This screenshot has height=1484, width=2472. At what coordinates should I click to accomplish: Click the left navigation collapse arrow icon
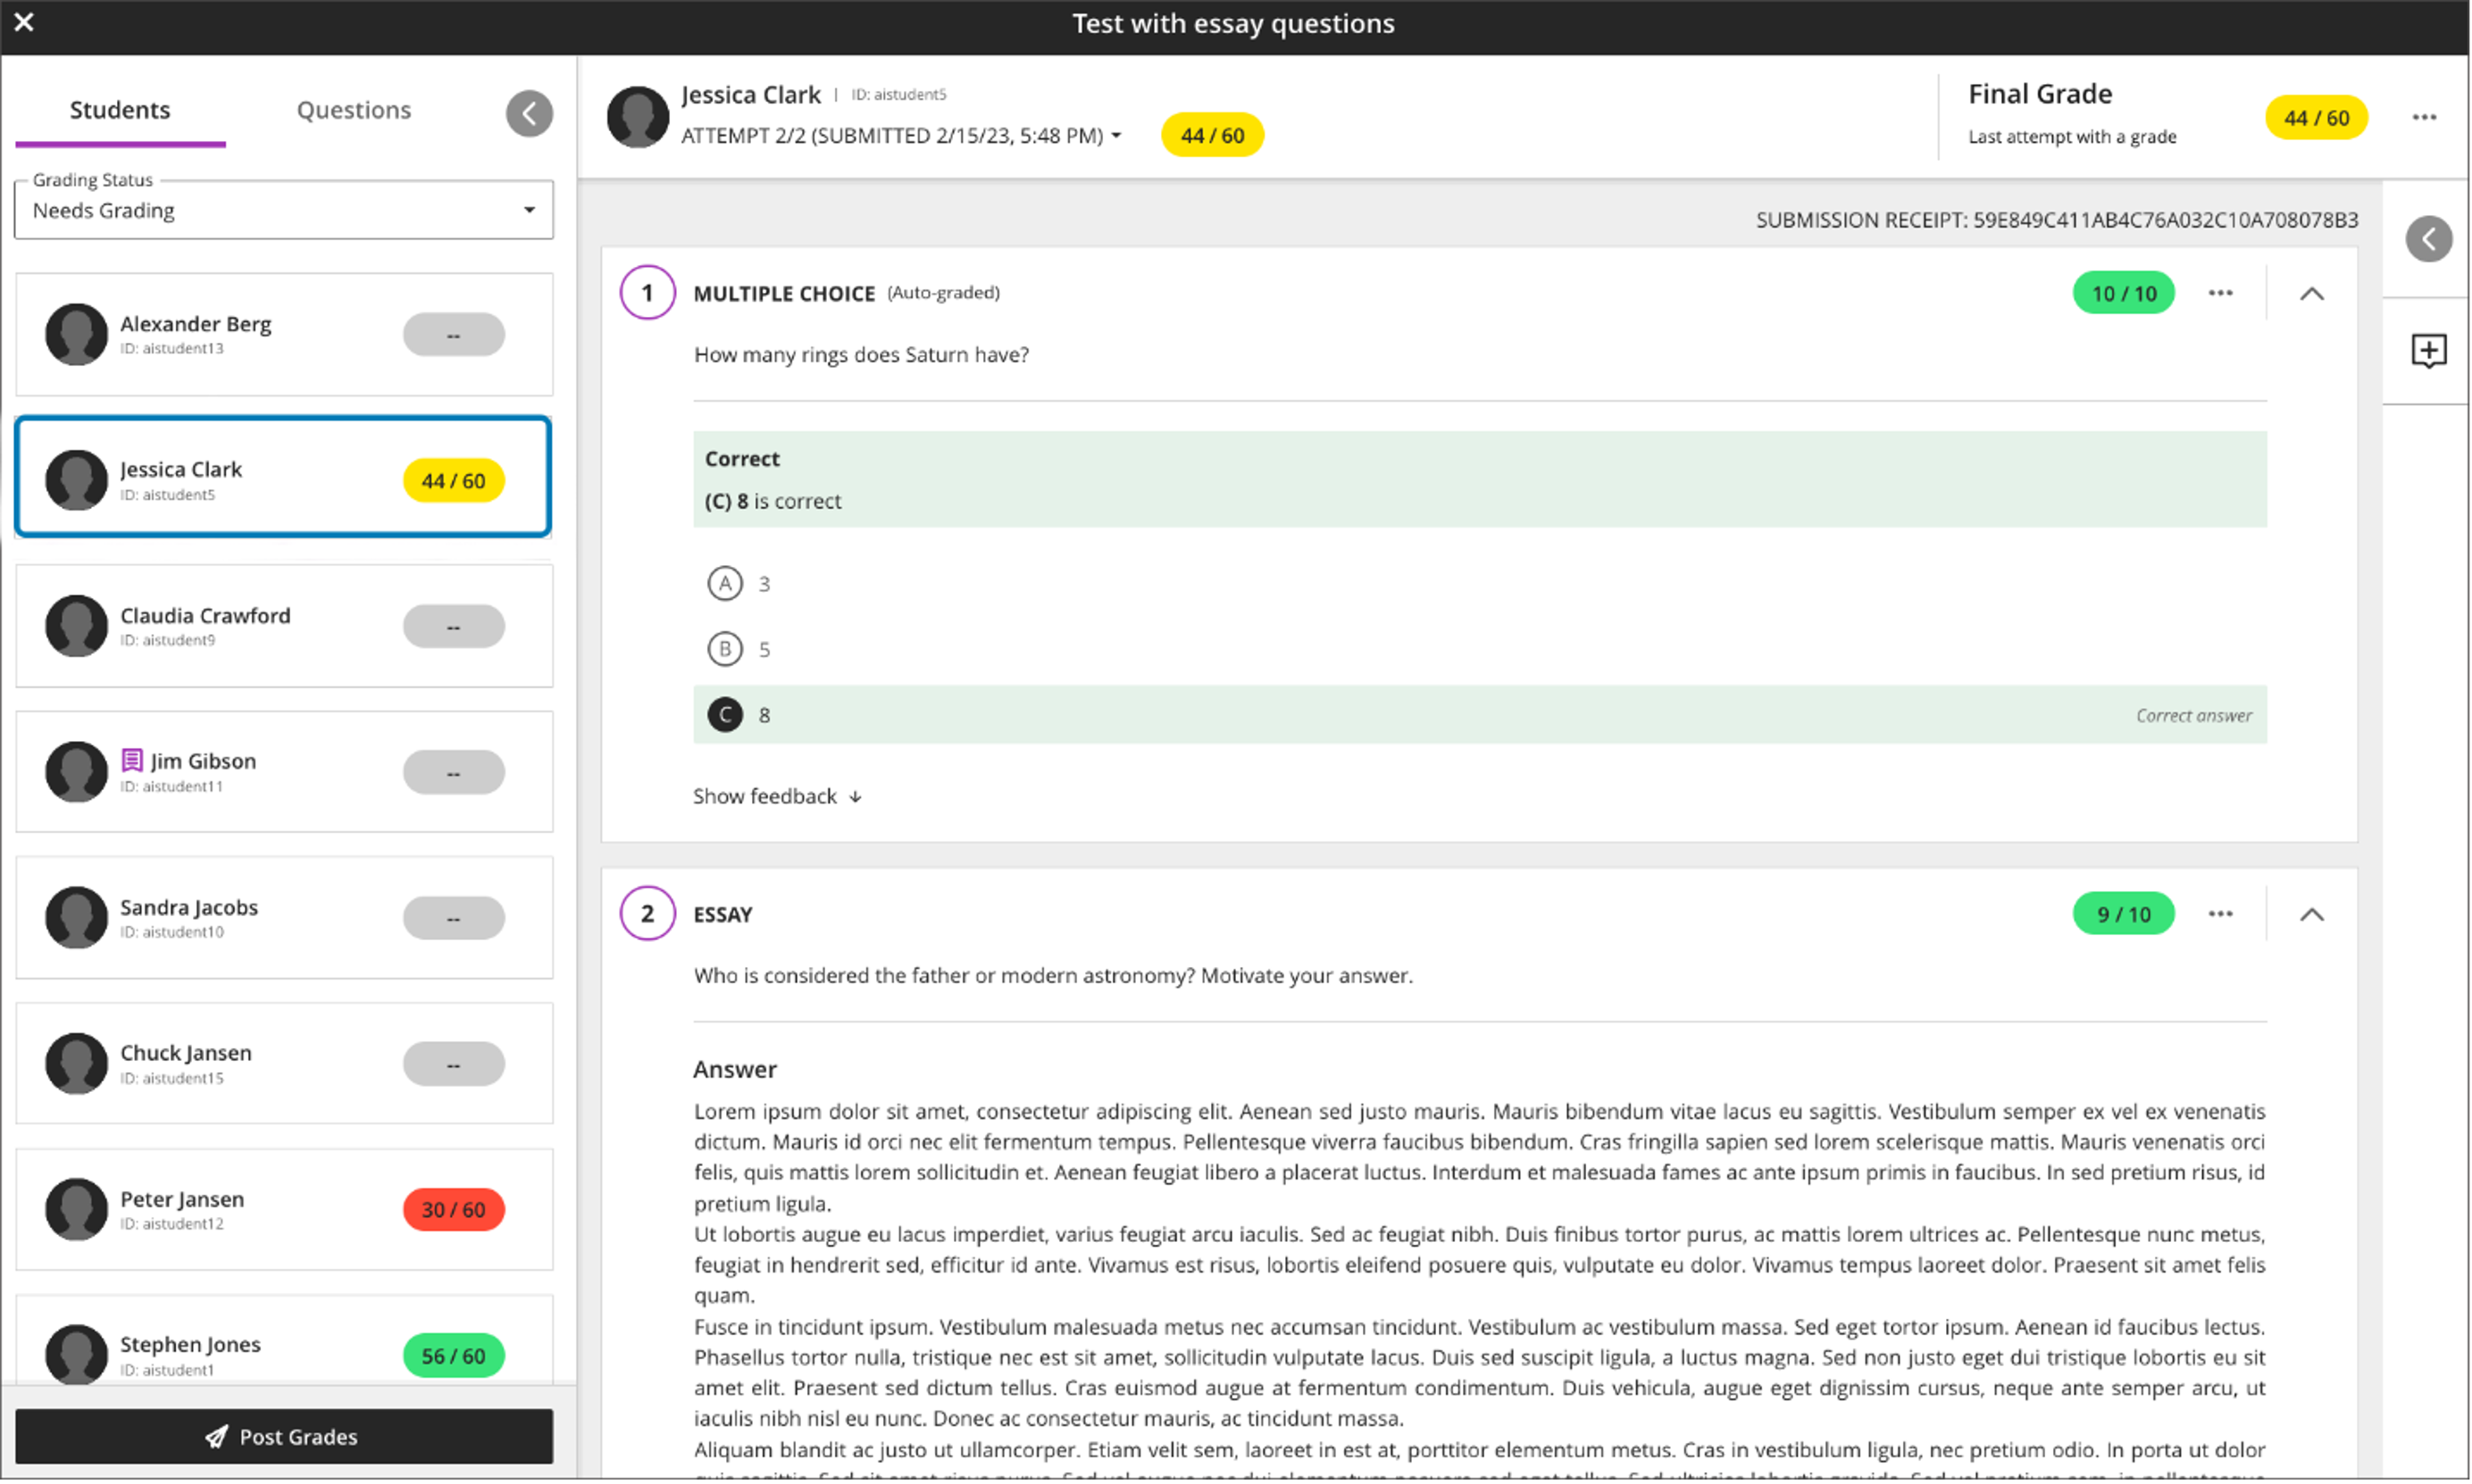[530, 113]
